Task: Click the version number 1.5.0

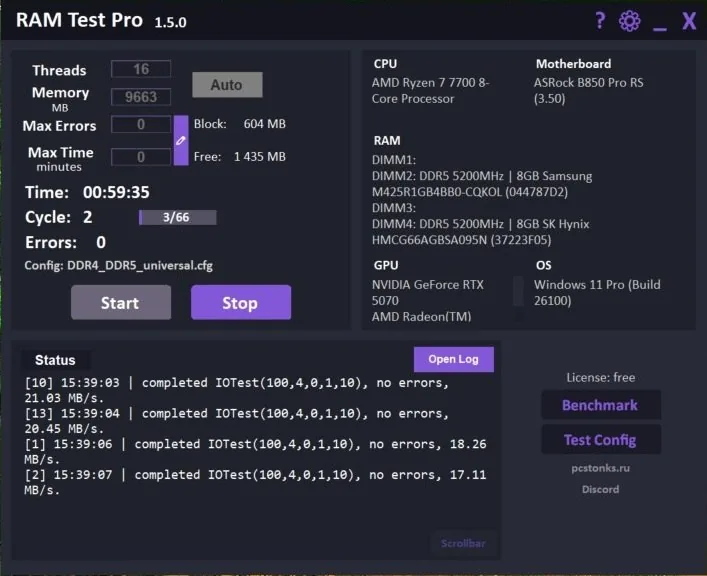Action: pyautogui.click(x=170, y=23)
